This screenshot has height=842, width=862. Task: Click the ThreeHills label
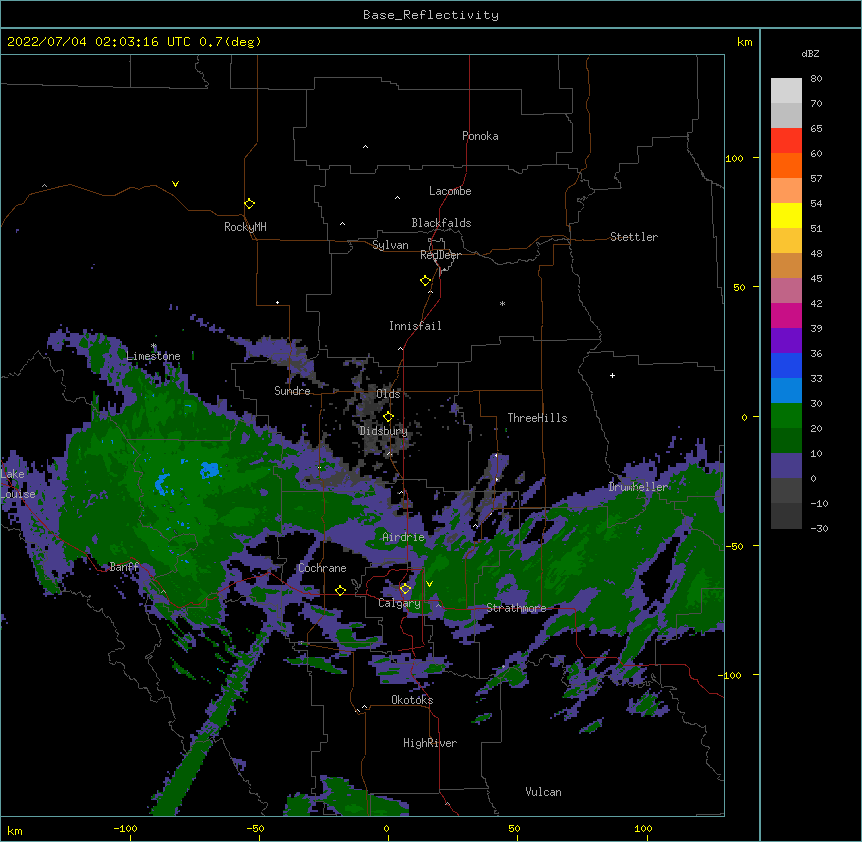(x=537, y=418)
